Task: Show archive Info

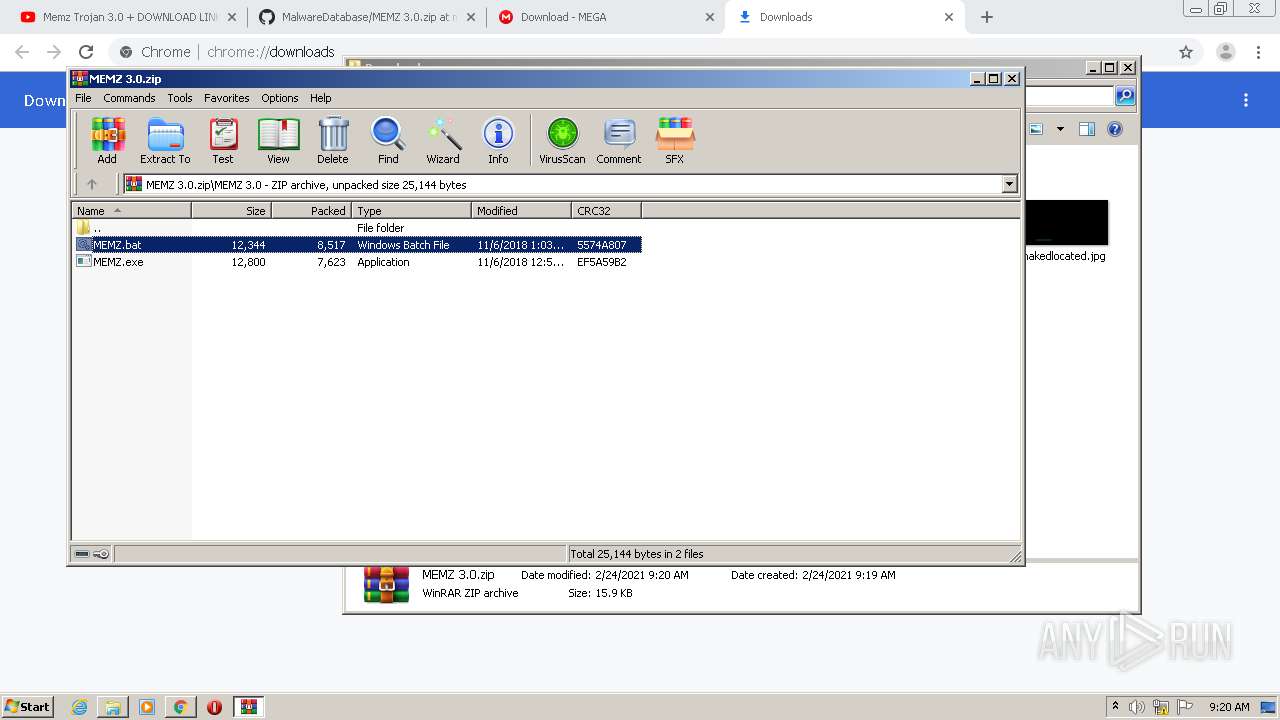Action: (x=498, y=140)
